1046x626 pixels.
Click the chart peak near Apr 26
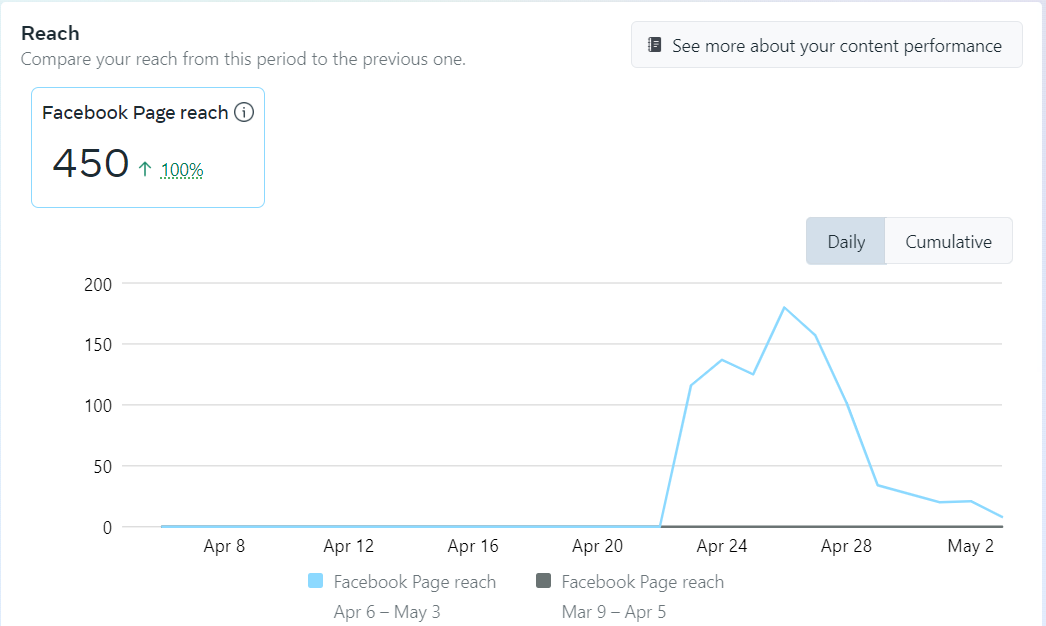(x=784, y=307)
